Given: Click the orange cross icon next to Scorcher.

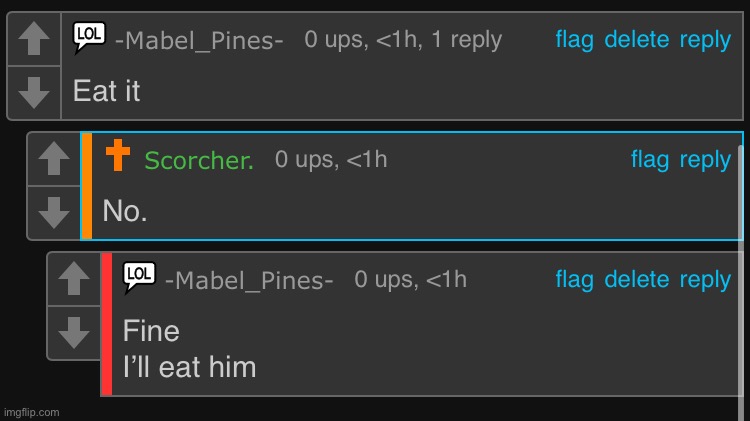Looking at the screenshot, I should pyautogui.click(x=118, y=155).
